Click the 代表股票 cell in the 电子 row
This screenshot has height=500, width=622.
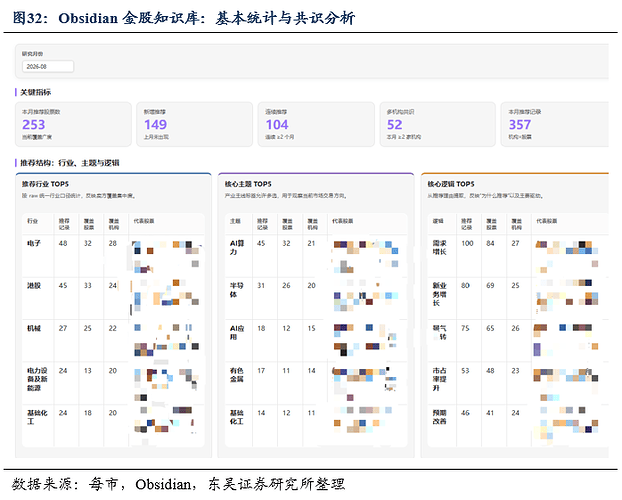point(167,256)
